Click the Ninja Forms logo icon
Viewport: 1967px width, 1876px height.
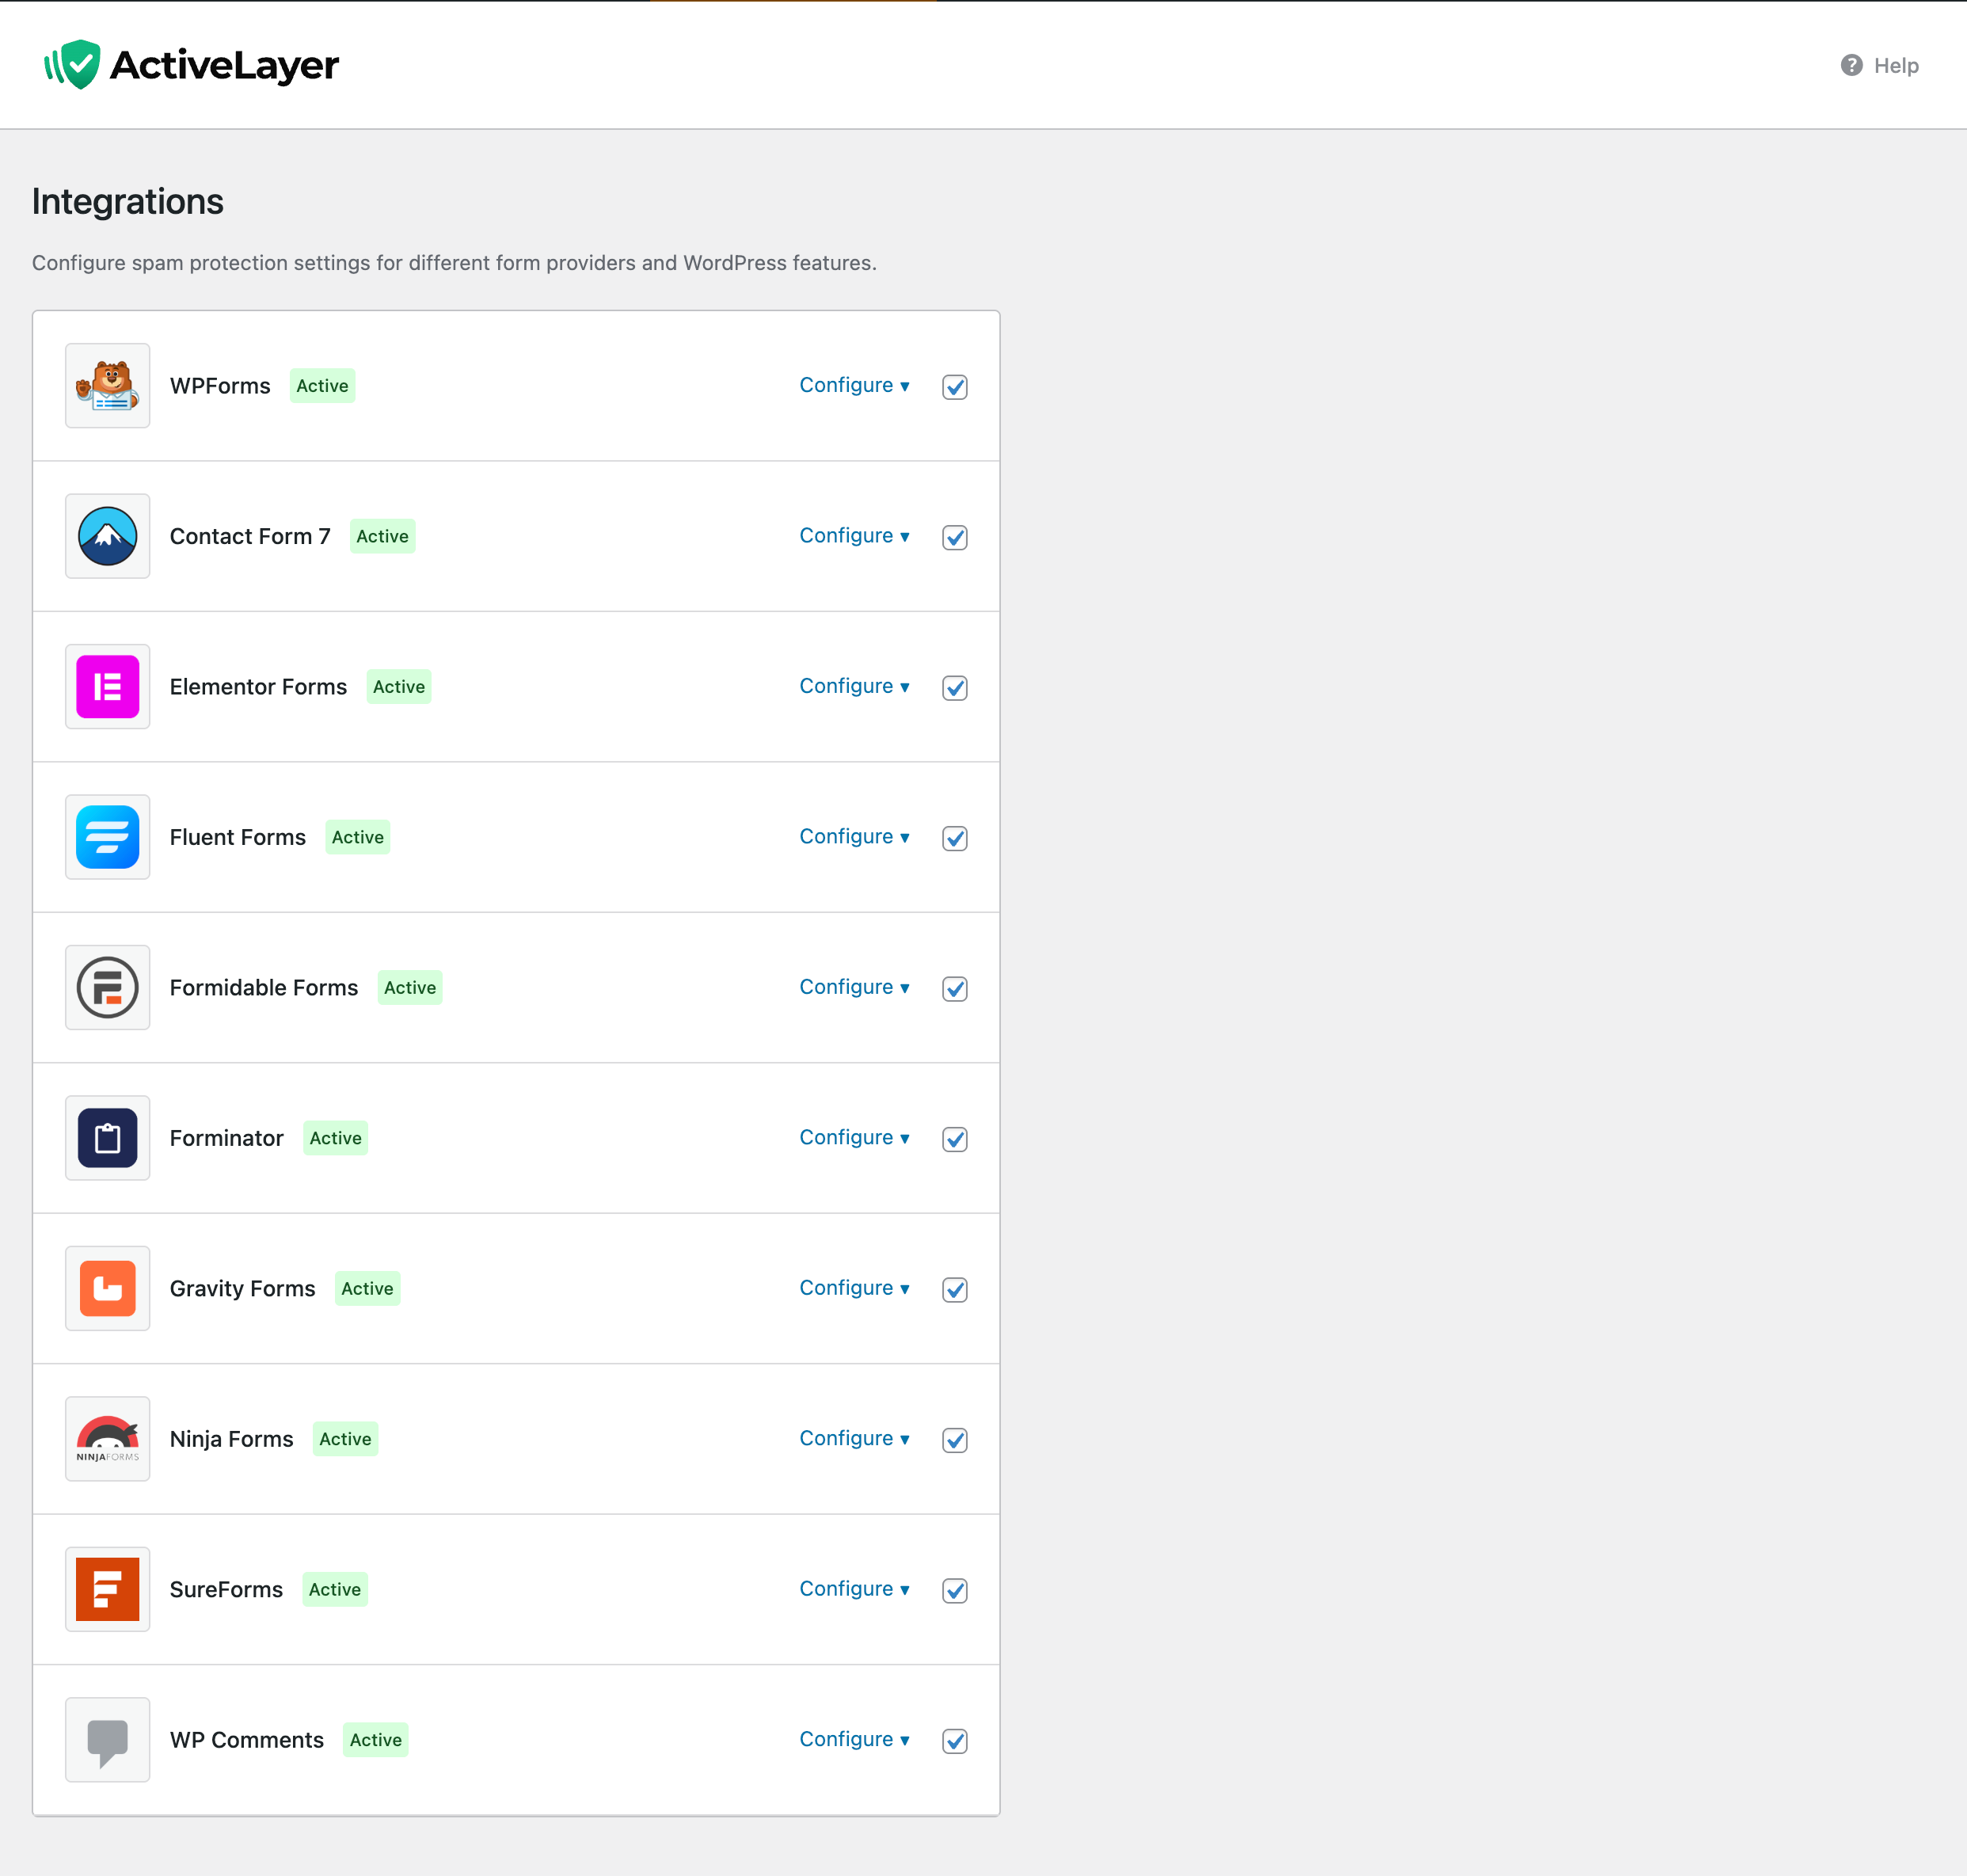click(x=108, y=1439)
